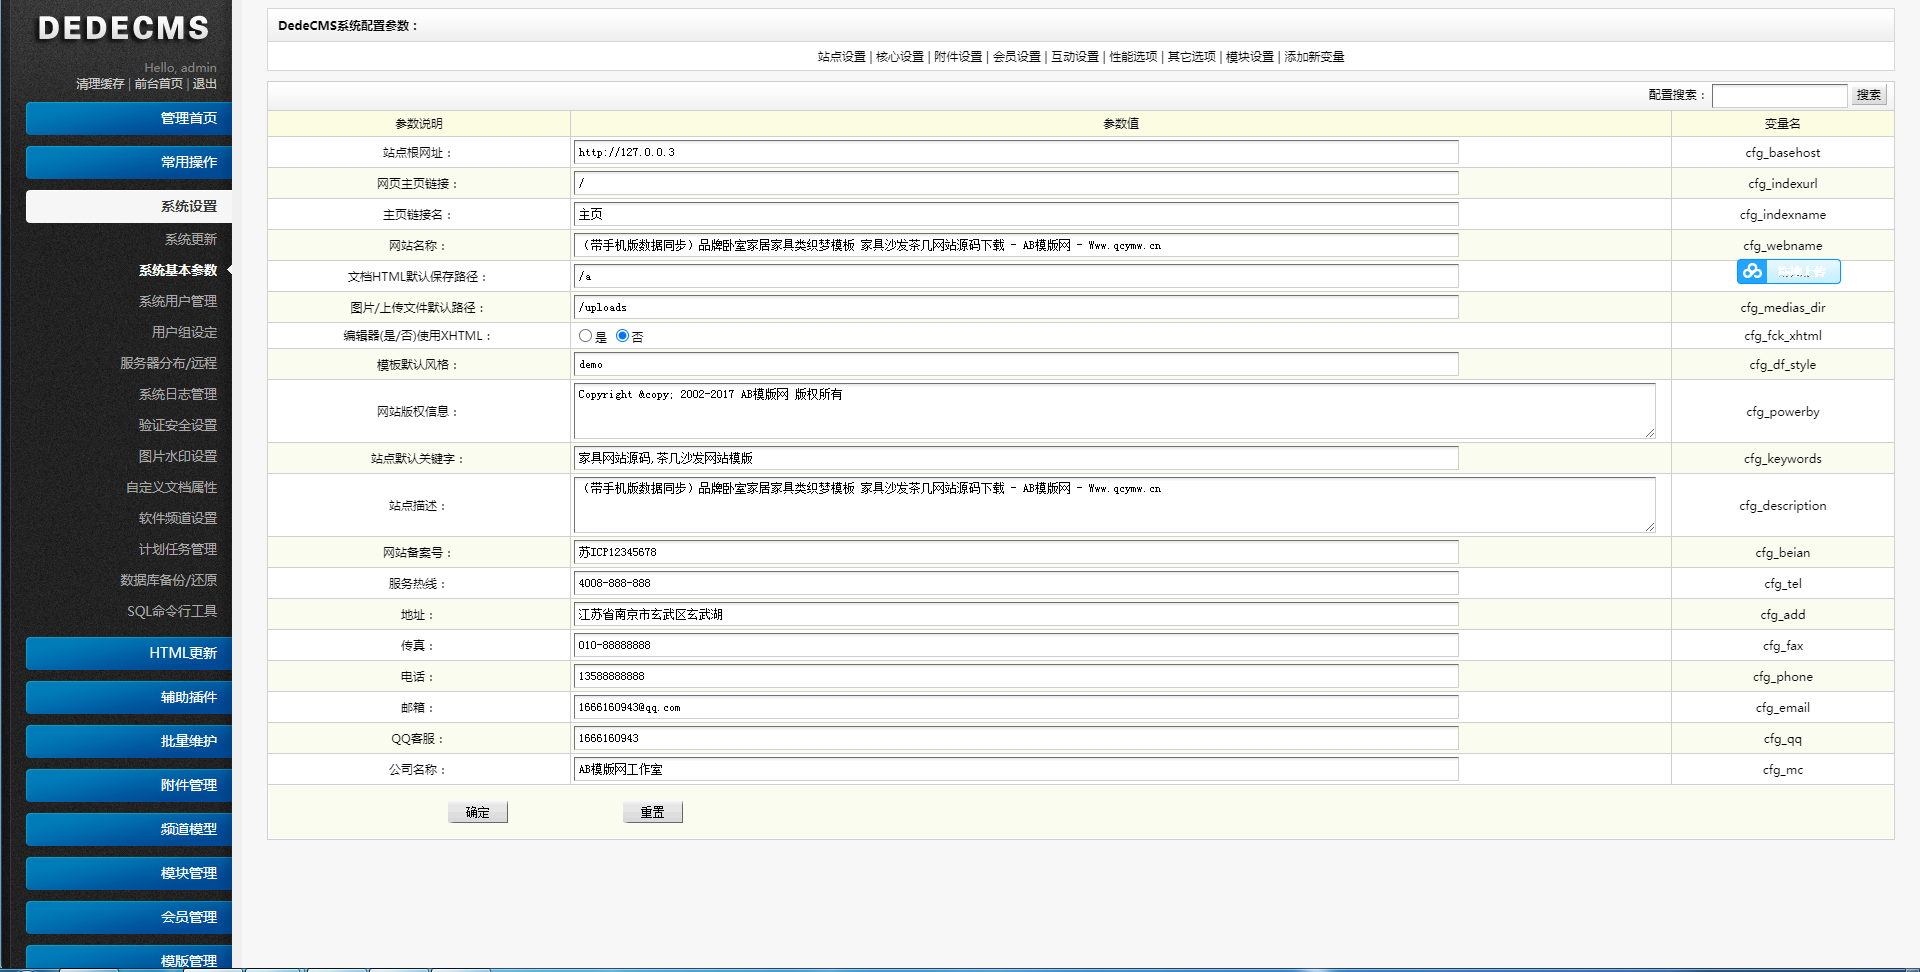Click the 重置 reset button
This screenshot has width=1920, height=972.
(653, 812)
